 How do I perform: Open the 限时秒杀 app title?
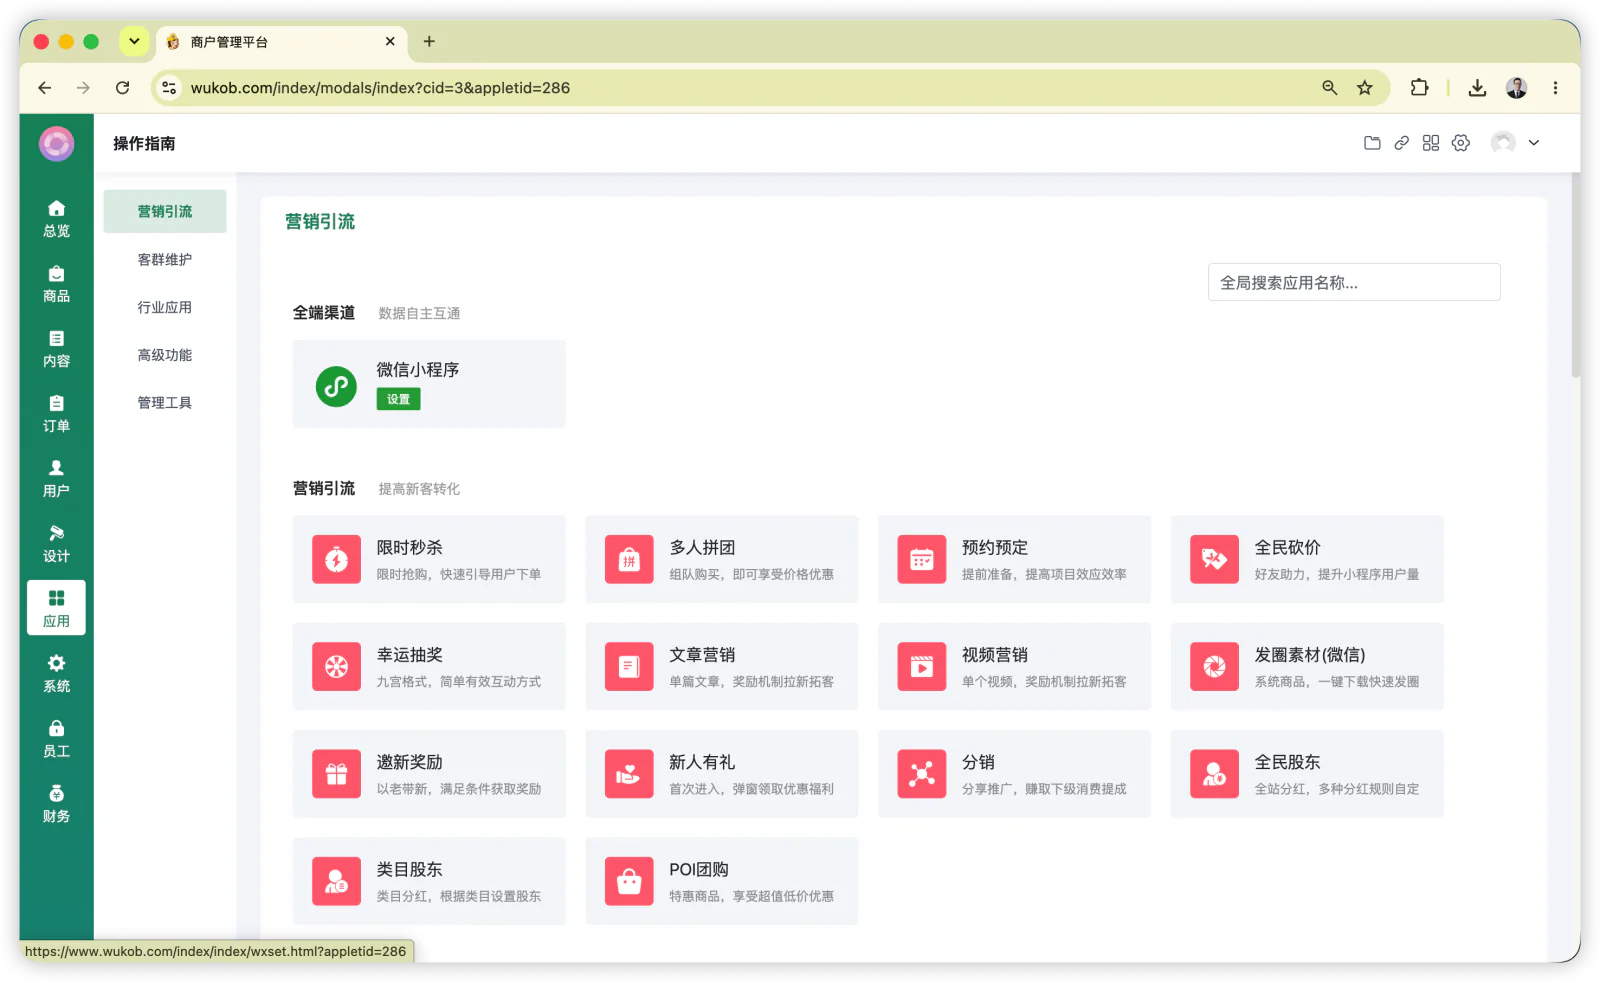tap(409, 547)
